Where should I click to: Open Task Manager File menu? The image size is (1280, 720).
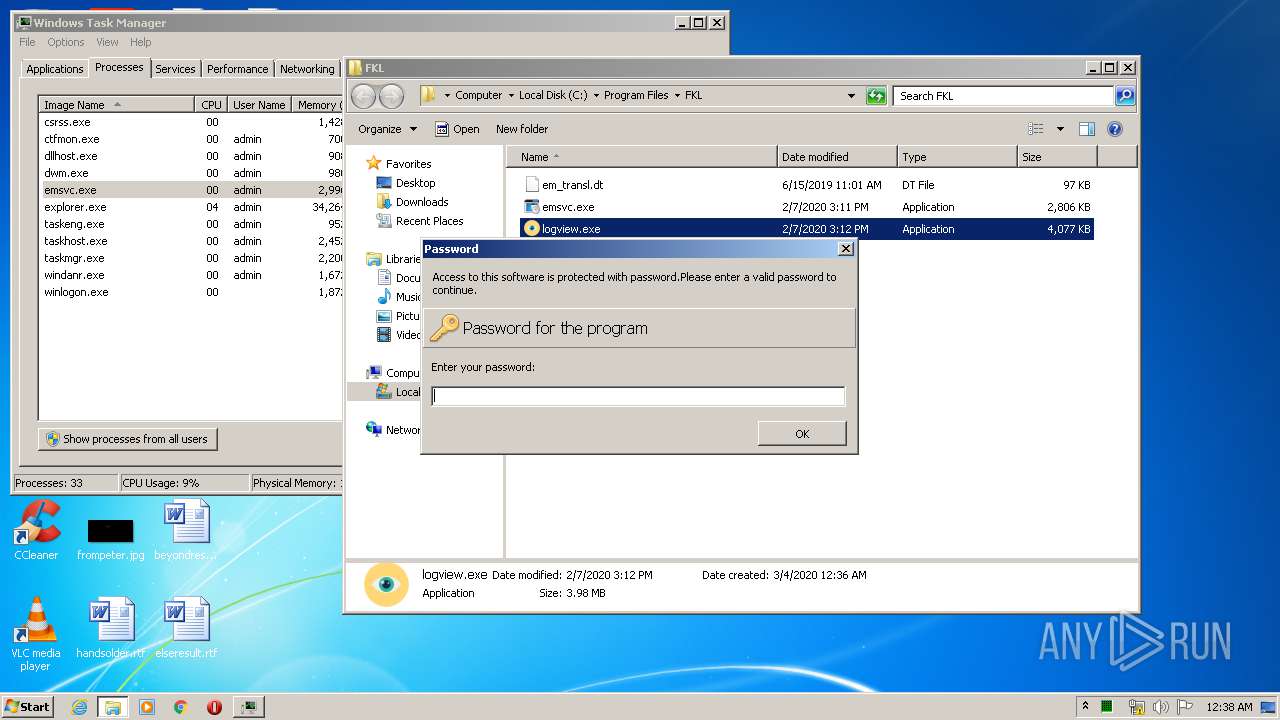[x=27, y=42]
